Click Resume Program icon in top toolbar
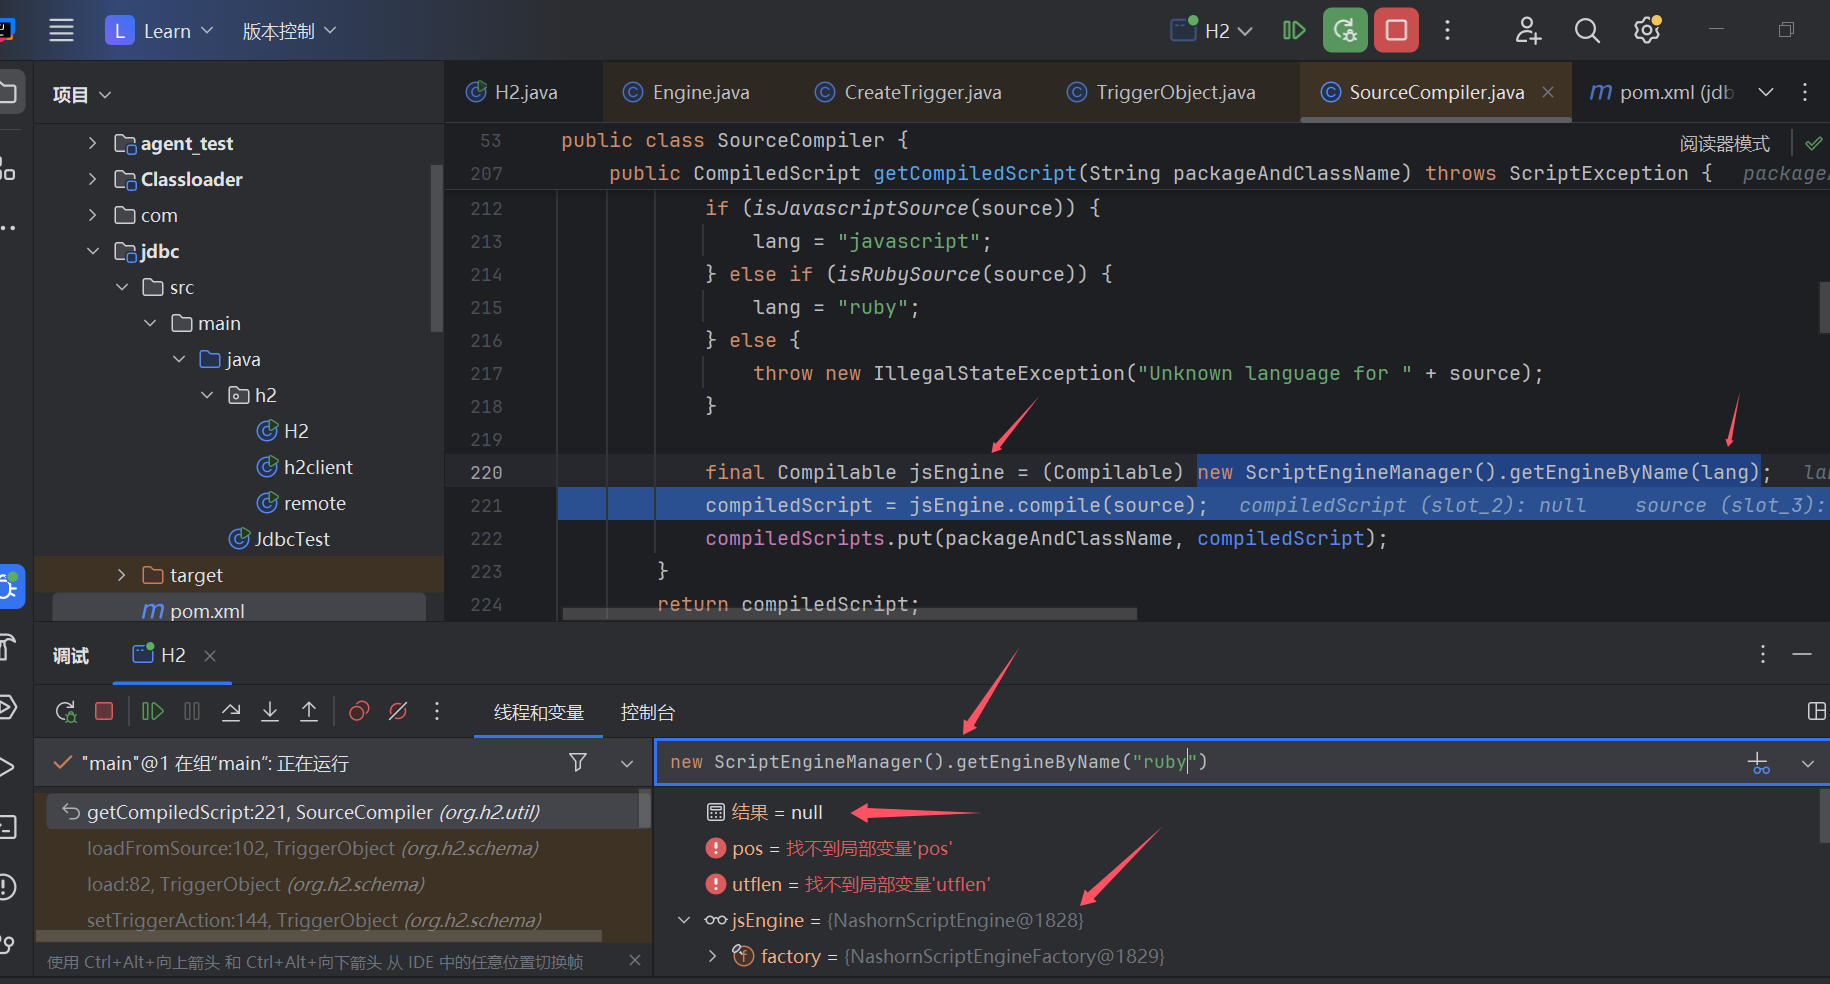Screen dimensions: 1830x984 click(1294, 31)
